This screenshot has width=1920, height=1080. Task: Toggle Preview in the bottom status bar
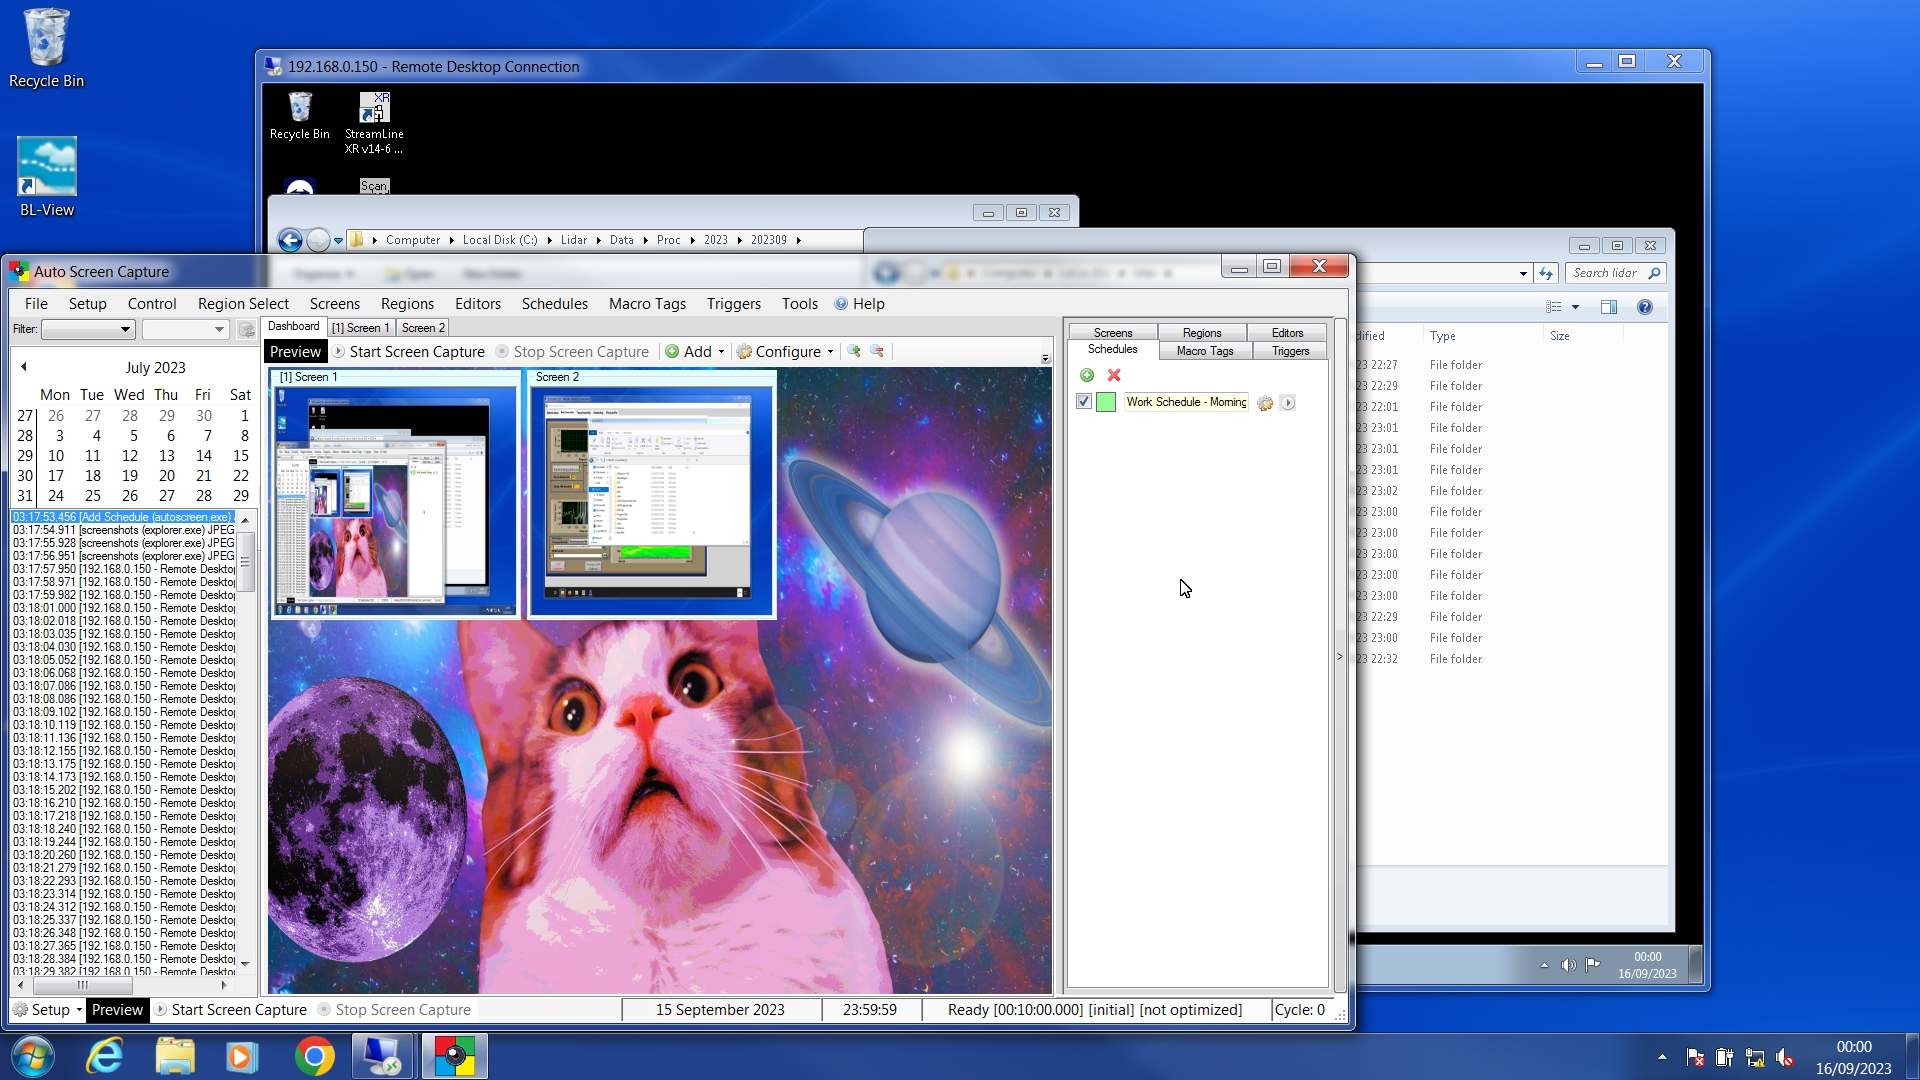(x=117, y=1010)
